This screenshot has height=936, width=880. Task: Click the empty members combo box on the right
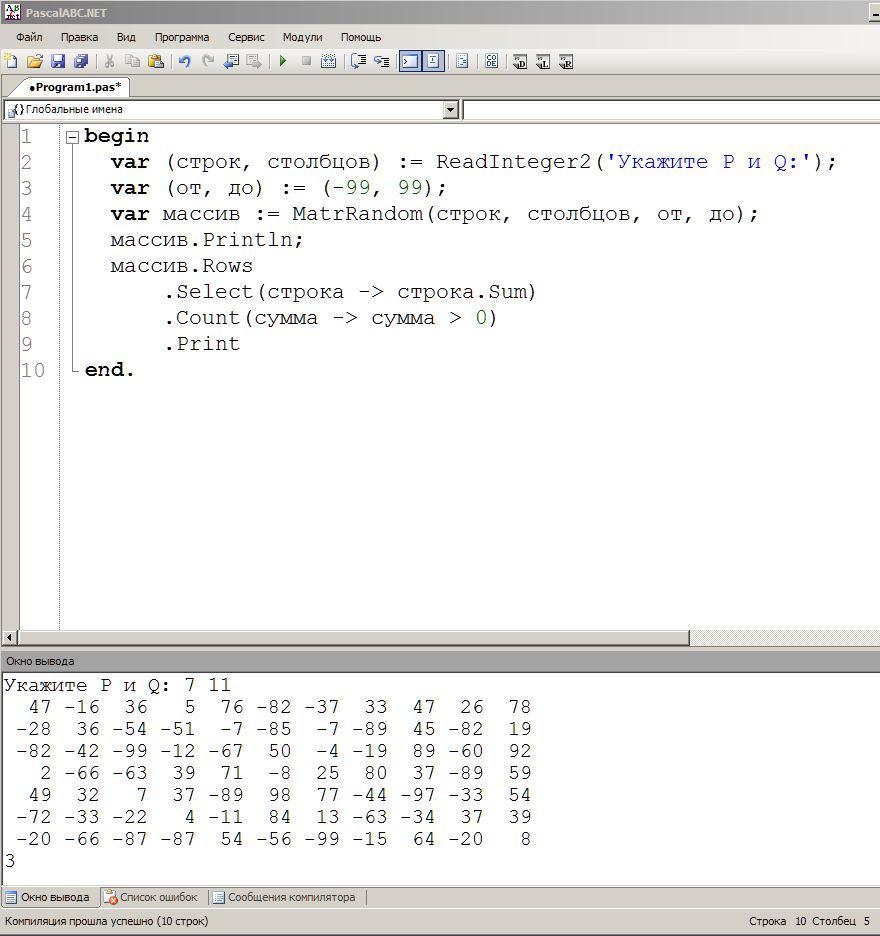(671, 110)
